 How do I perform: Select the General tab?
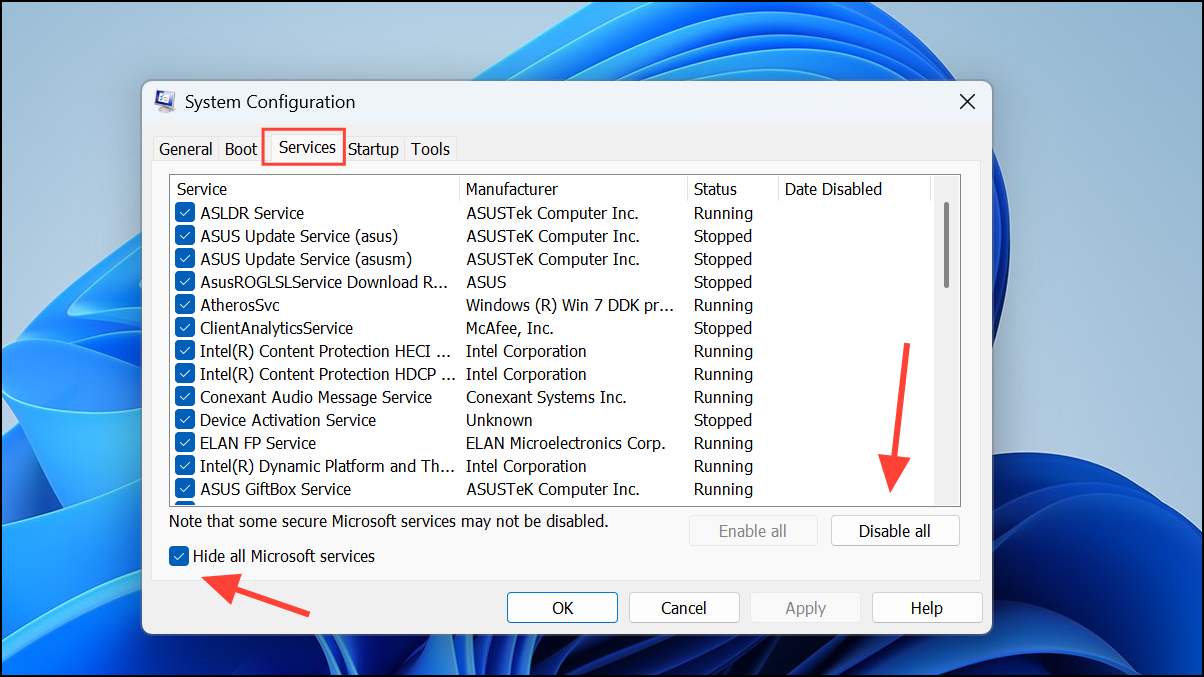pyautogui.click(x=185, y=148)
